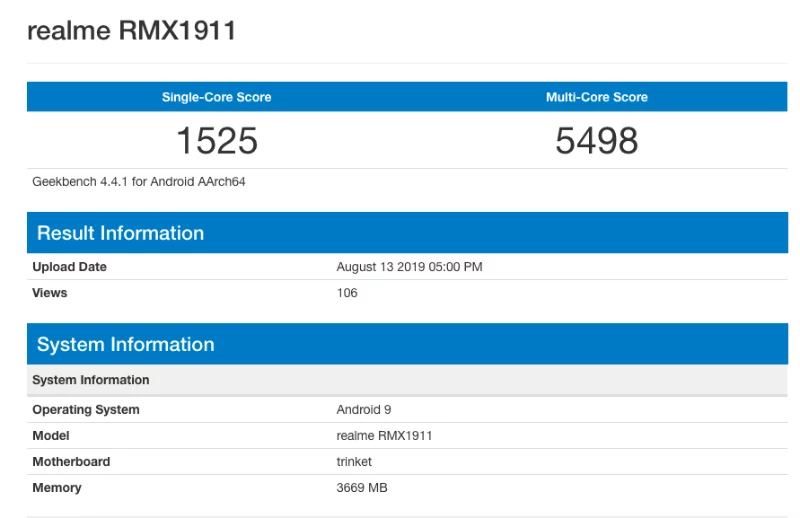Select the 'August 13 2019 05:00 PM' value

[x=409, y=267]
